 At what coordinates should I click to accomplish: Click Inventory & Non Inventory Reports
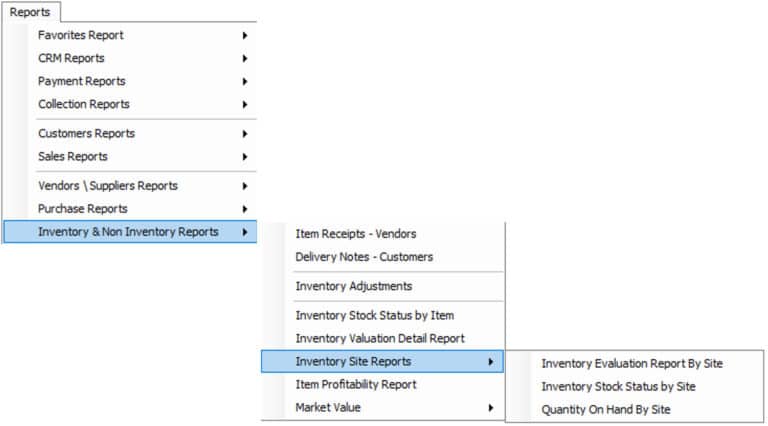point(128,232)
